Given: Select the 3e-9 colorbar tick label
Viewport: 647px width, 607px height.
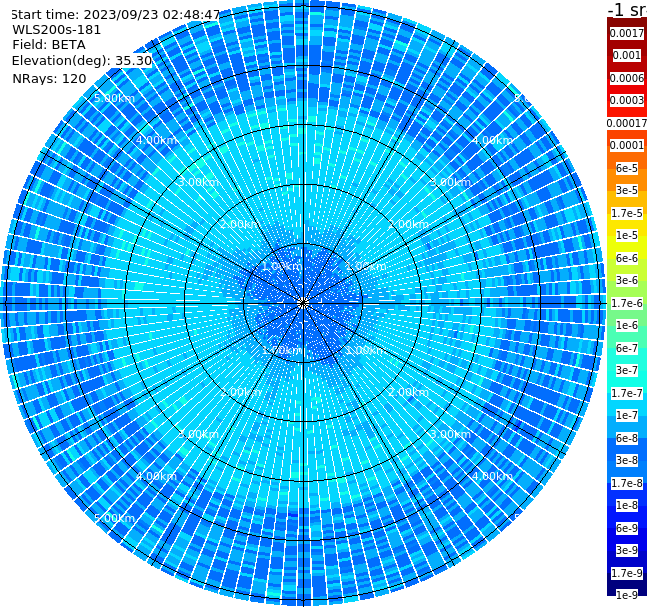Looking at the screenshot, I should pos(627,550).
